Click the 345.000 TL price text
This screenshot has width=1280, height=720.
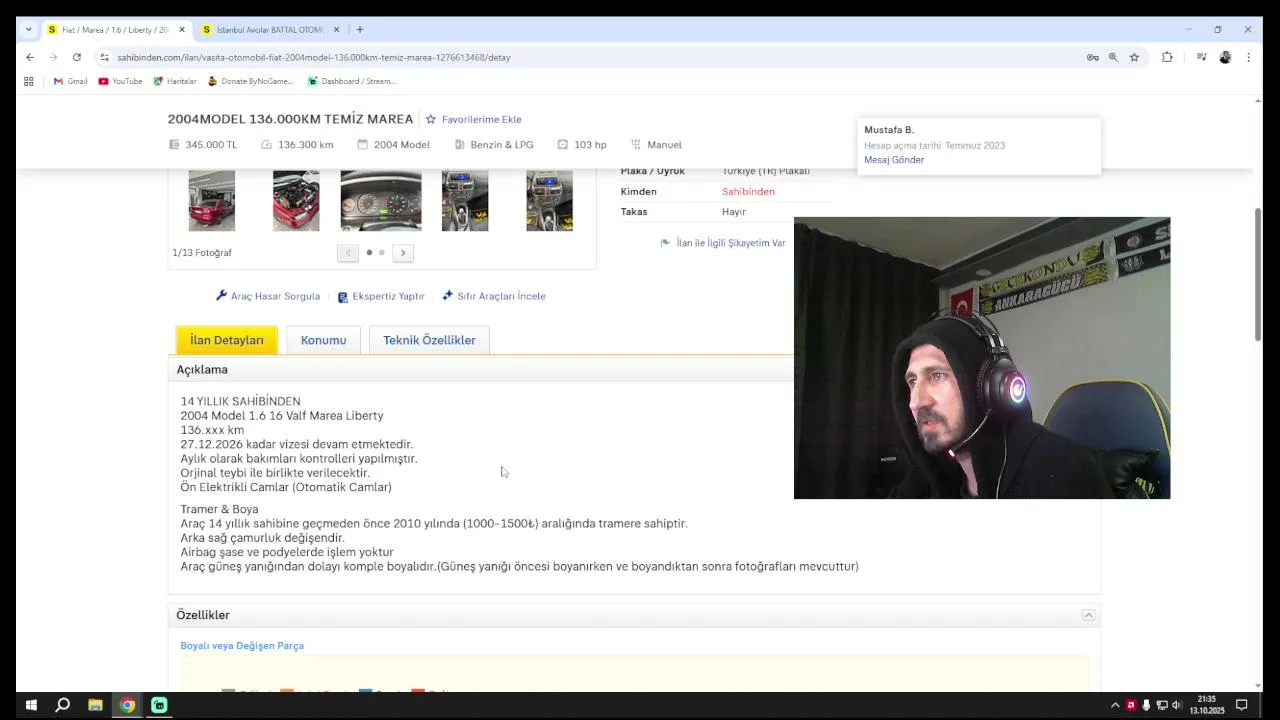211,145
